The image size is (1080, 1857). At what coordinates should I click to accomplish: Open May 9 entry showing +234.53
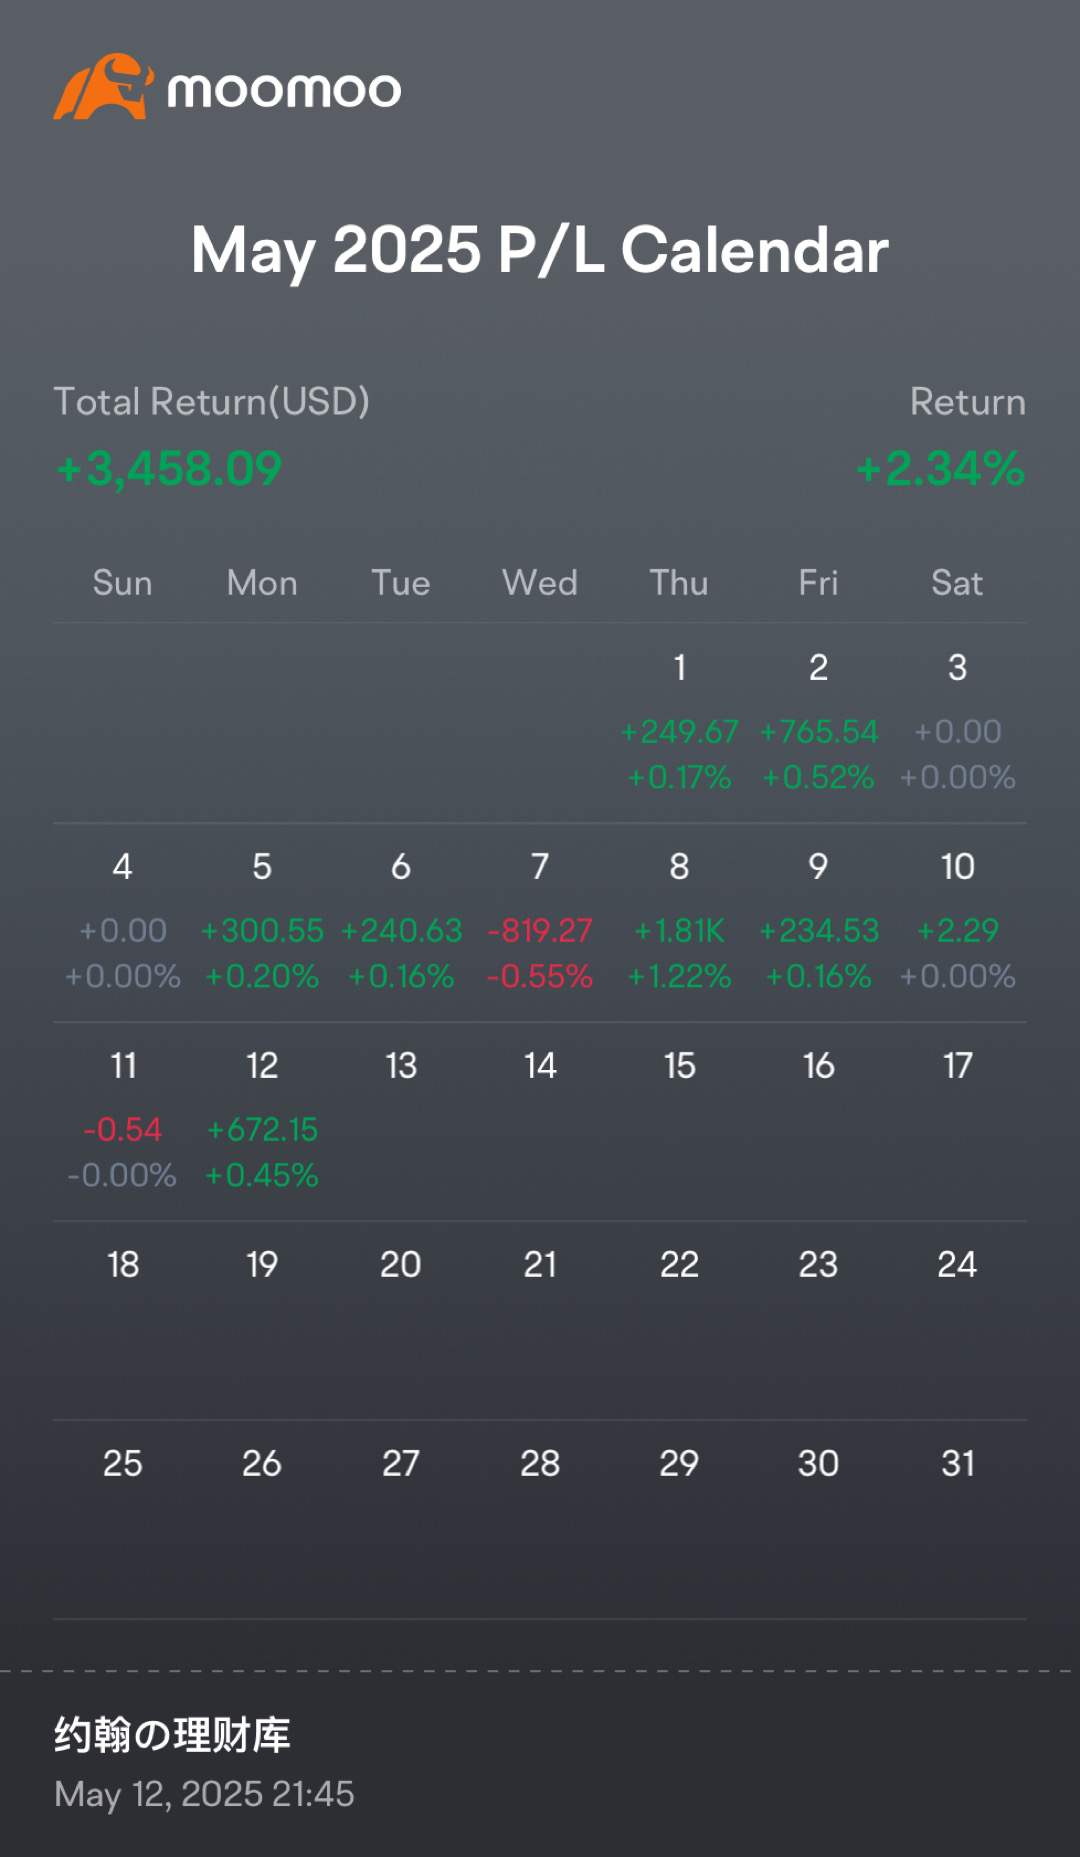[818, 921]
